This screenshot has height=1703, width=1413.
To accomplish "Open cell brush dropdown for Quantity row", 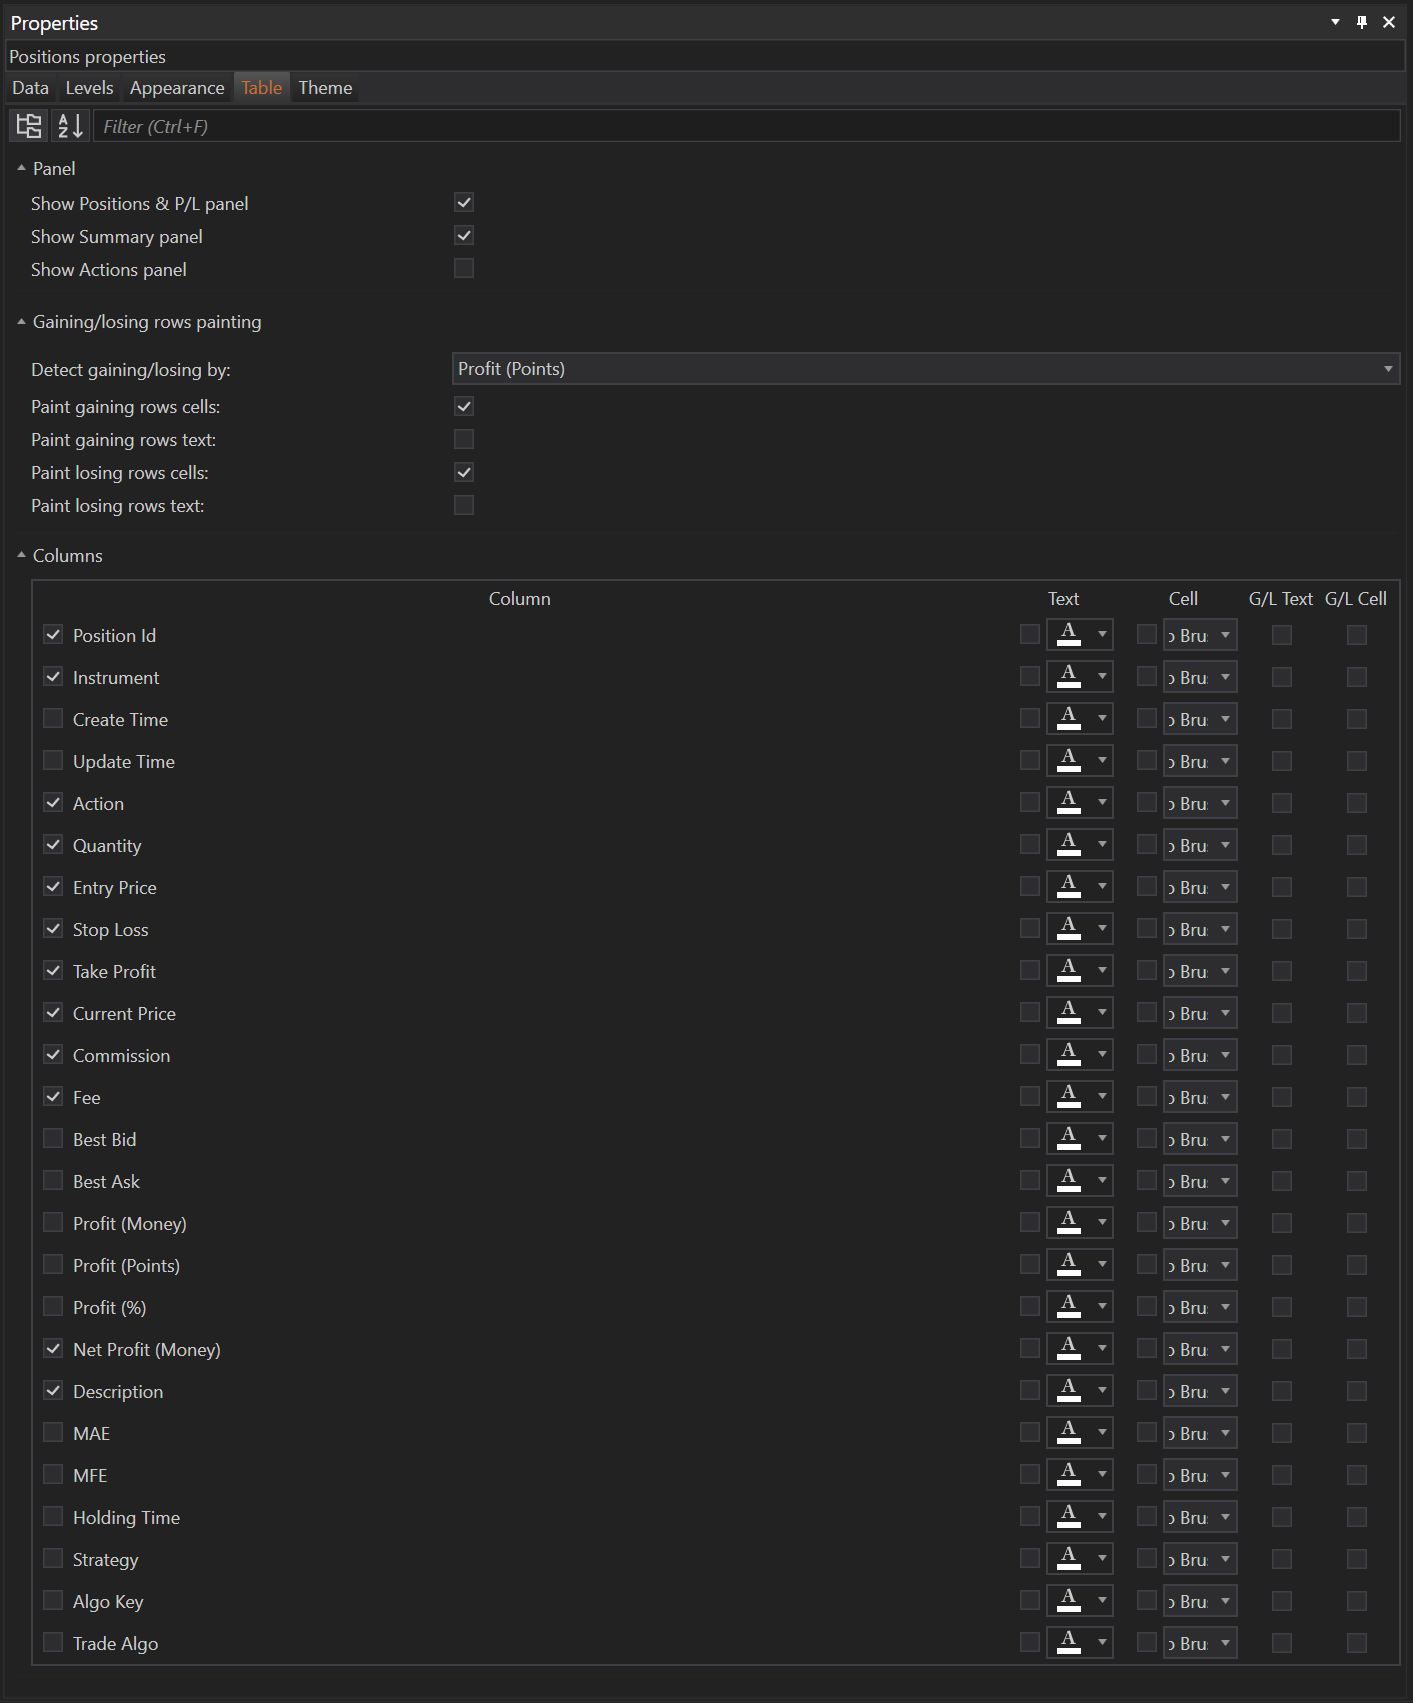I will coord(1225,845).
